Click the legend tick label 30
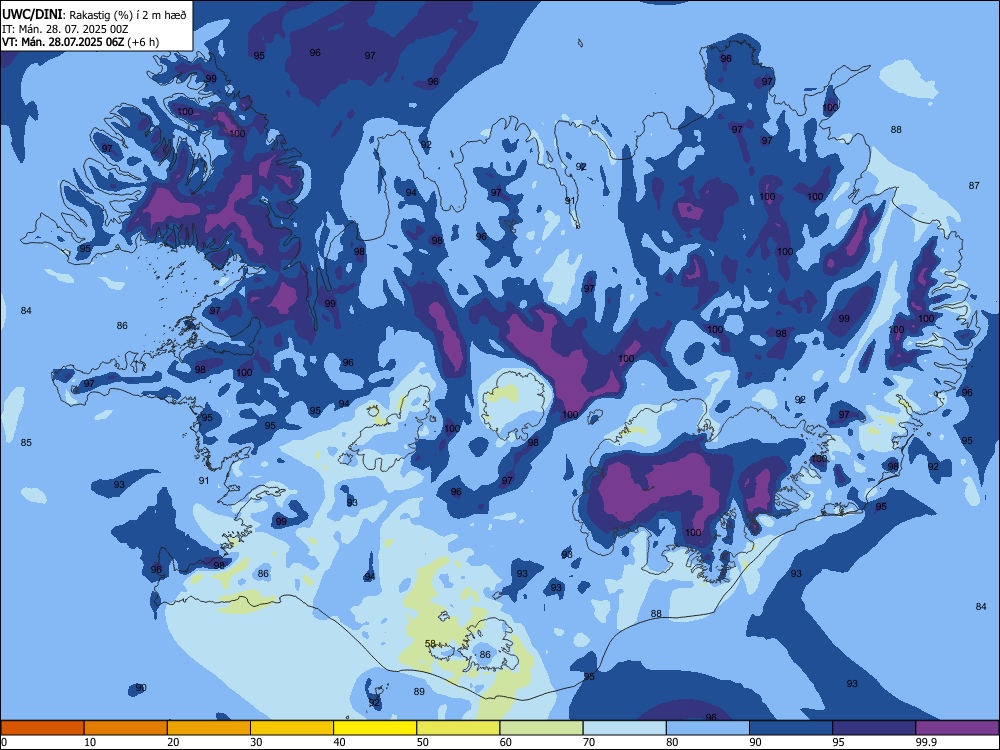This screenshot has height=750, width=1000. (x=256, y=742)
